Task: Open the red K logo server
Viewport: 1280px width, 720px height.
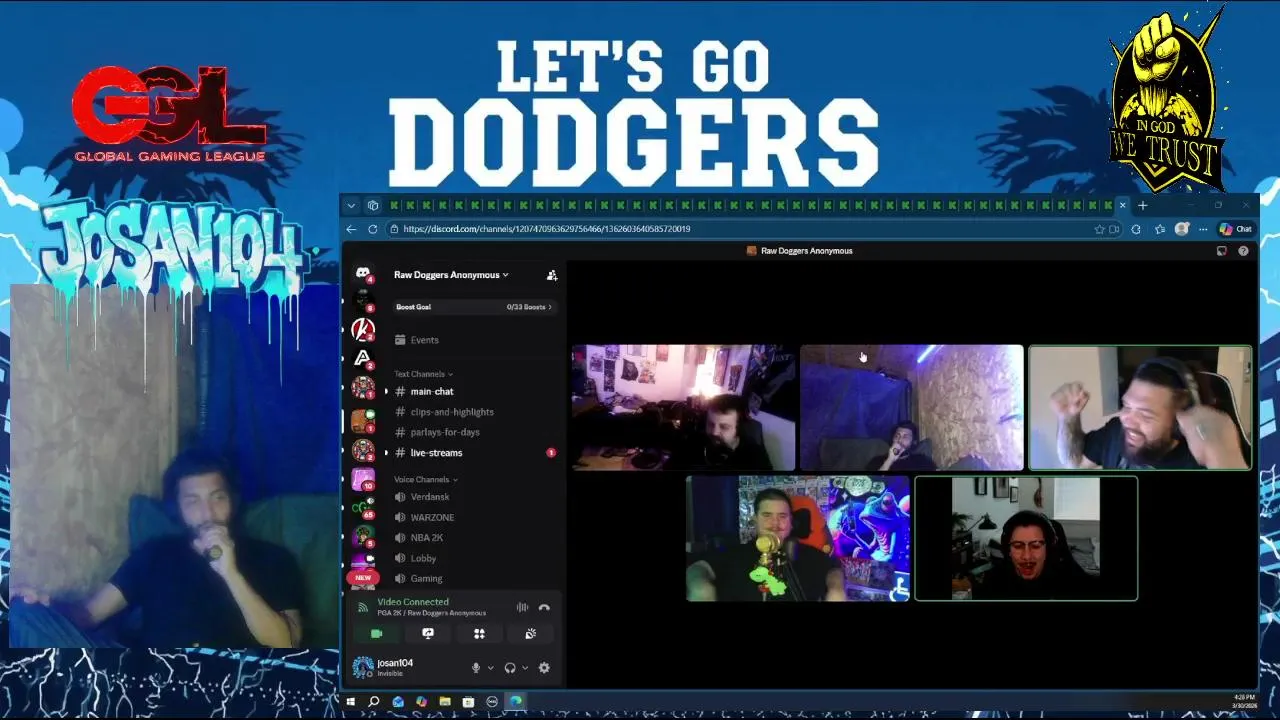Action: 363,329
